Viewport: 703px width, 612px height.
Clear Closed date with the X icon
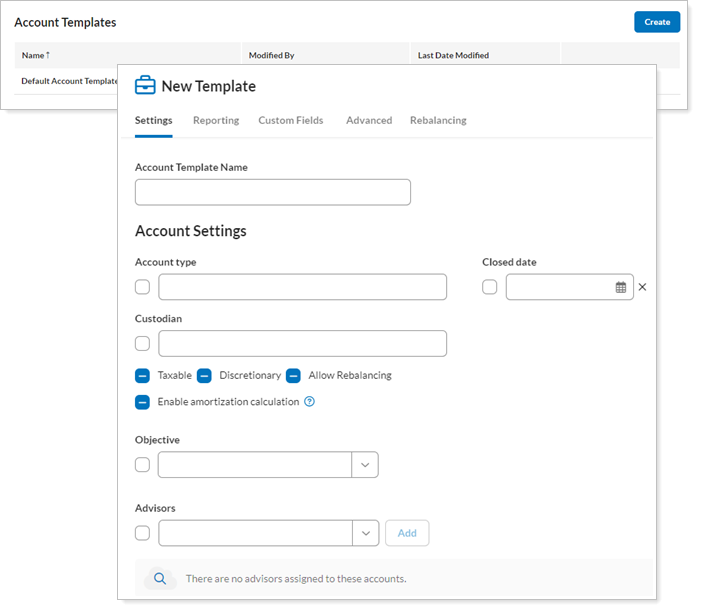[x=643, y=287]
